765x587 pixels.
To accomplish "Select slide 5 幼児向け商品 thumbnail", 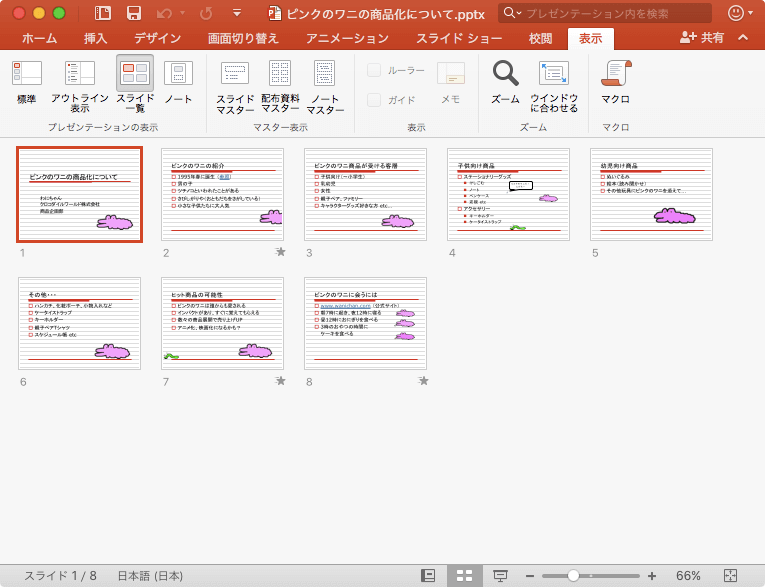I will pyautogui.click(x=651, y=194).
